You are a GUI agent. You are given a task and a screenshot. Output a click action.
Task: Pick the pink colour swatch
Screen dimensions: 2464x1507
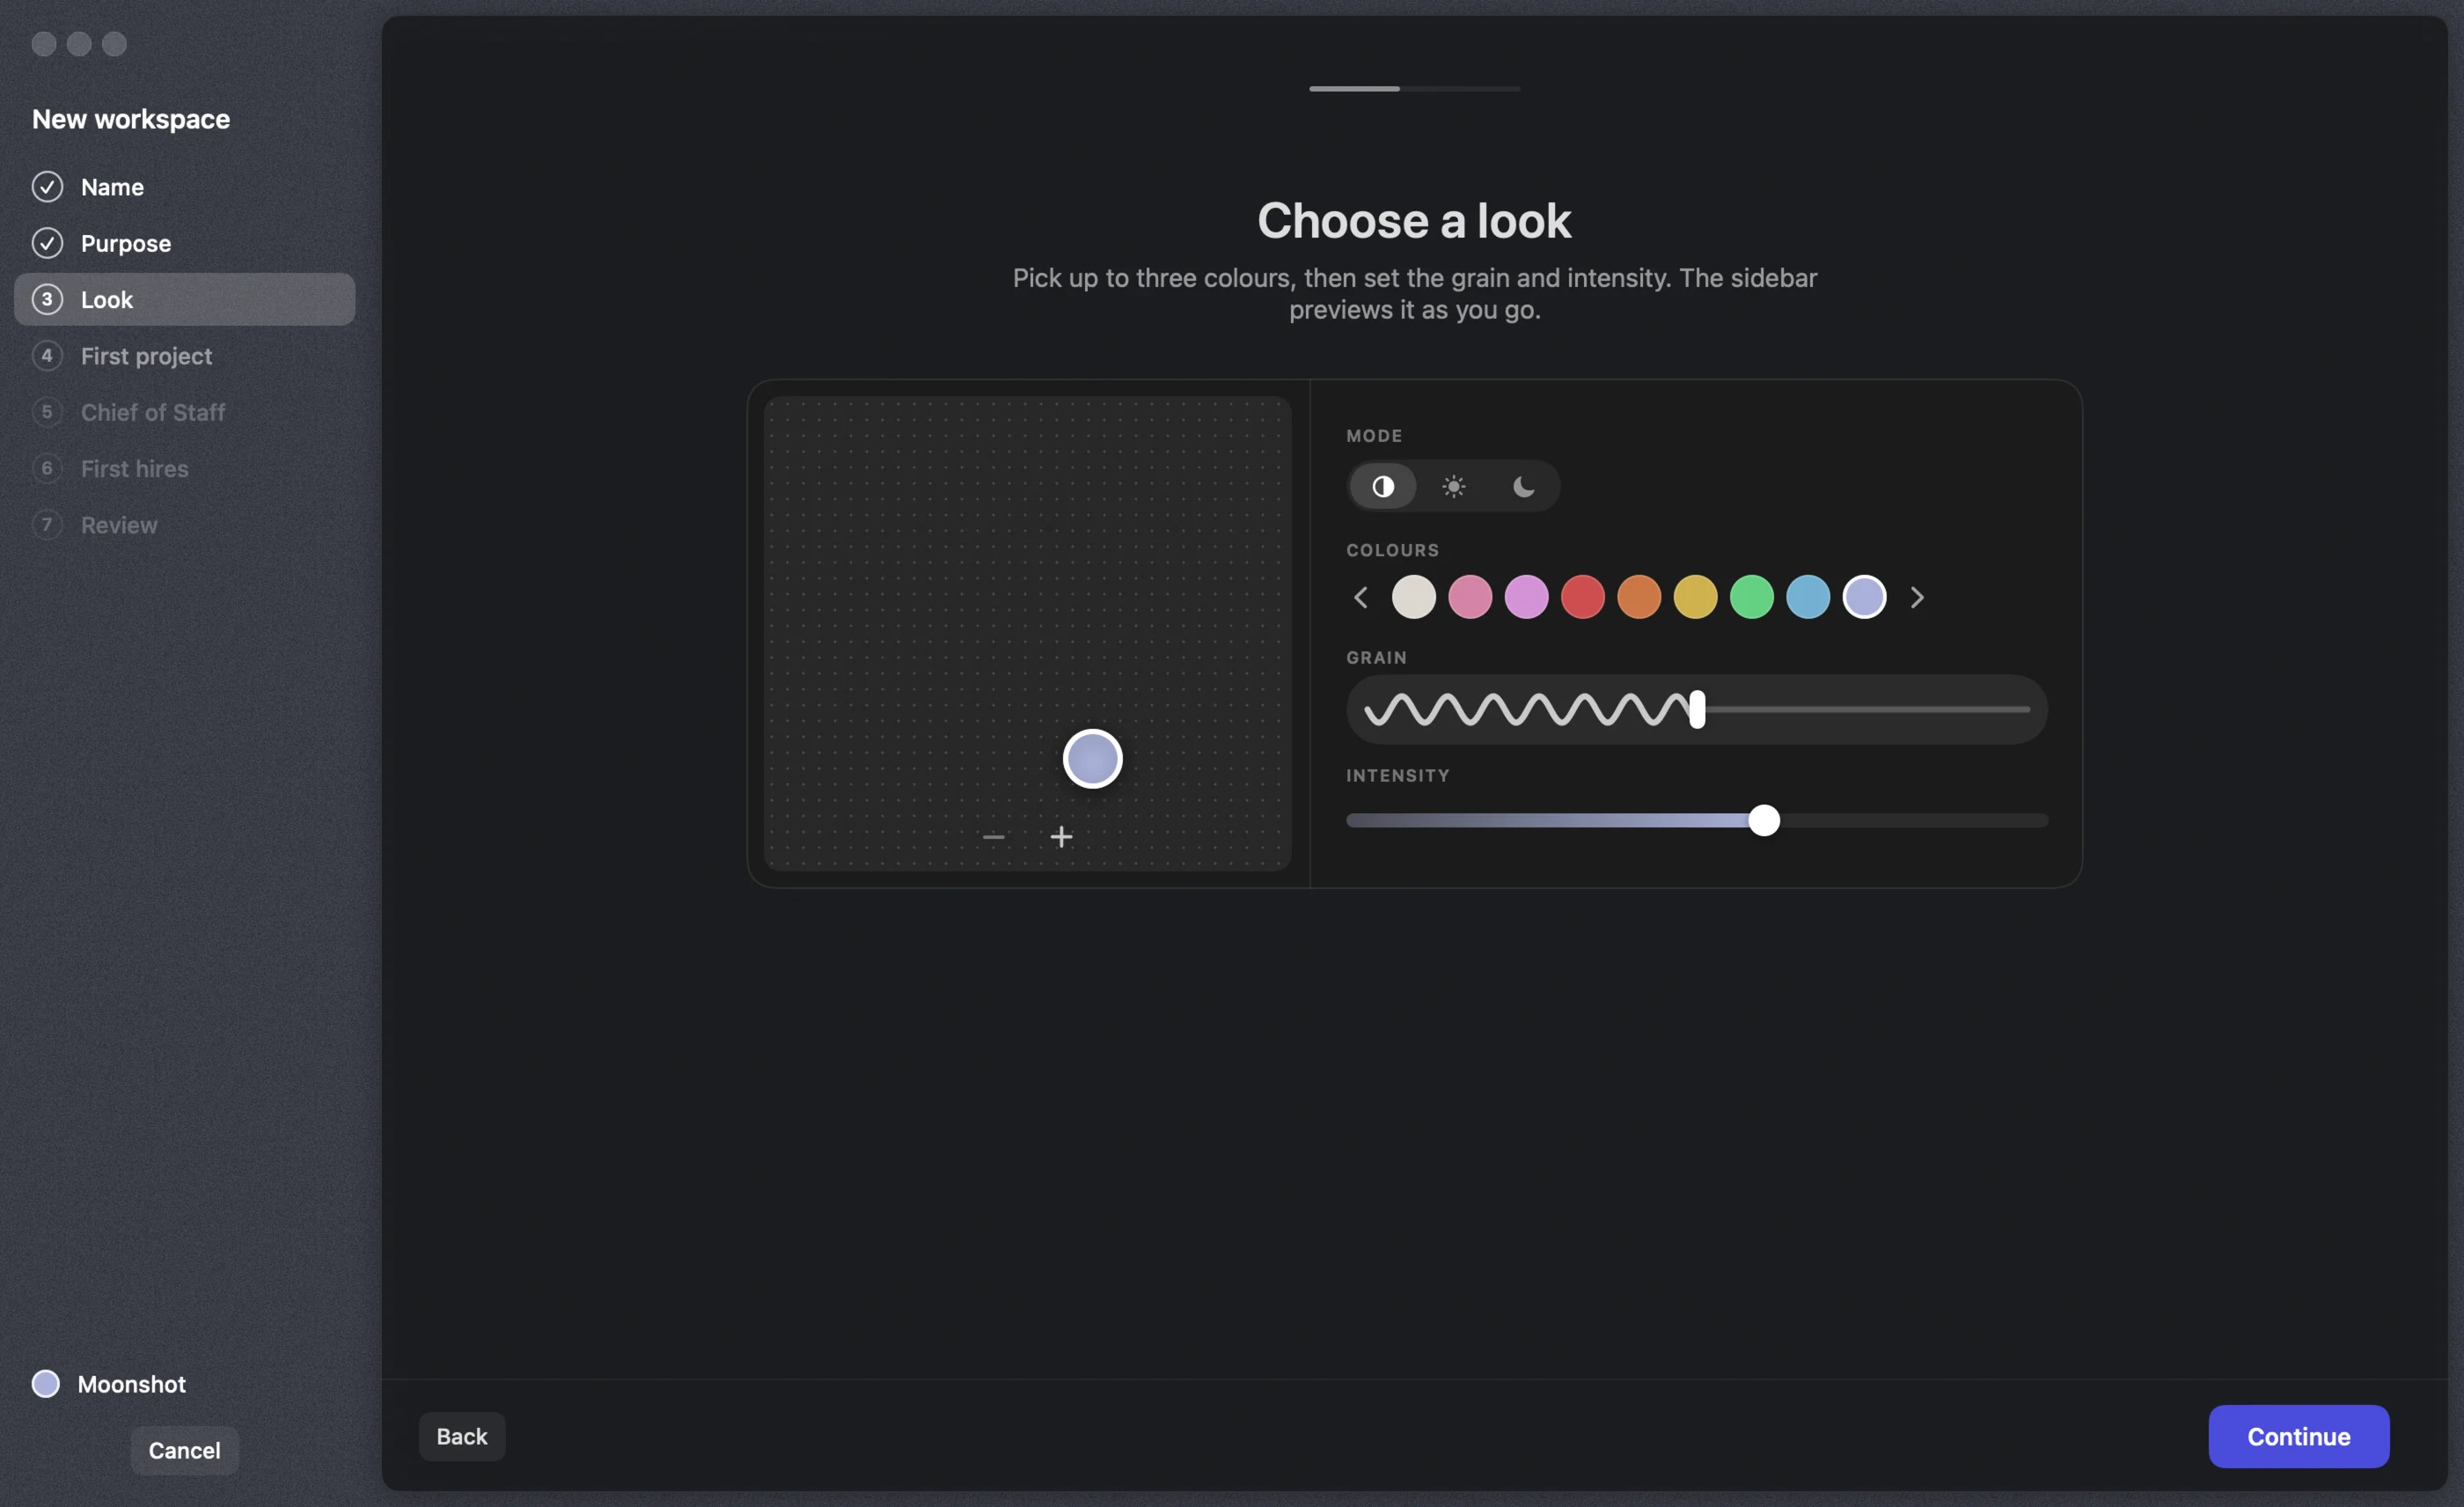1469,597
